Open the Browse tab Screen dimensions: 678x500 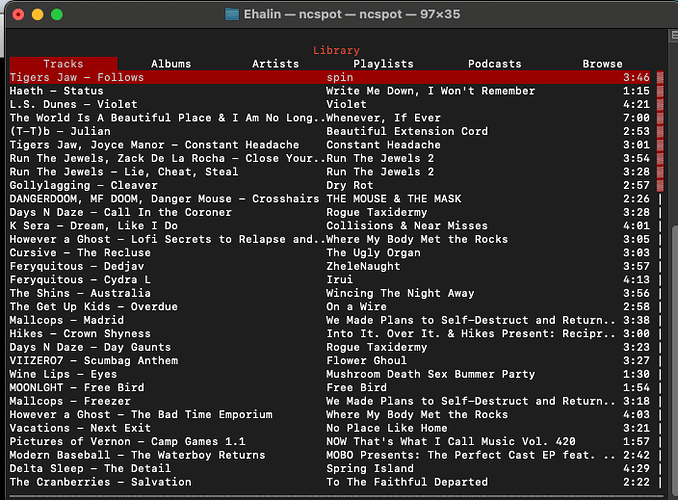(x=602, y=64)
